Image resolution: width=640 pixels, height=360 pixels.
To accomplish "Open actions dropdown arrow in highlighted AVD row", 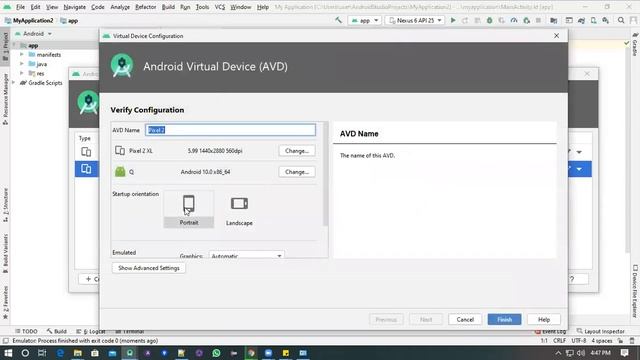I will [x=579, y=169].
